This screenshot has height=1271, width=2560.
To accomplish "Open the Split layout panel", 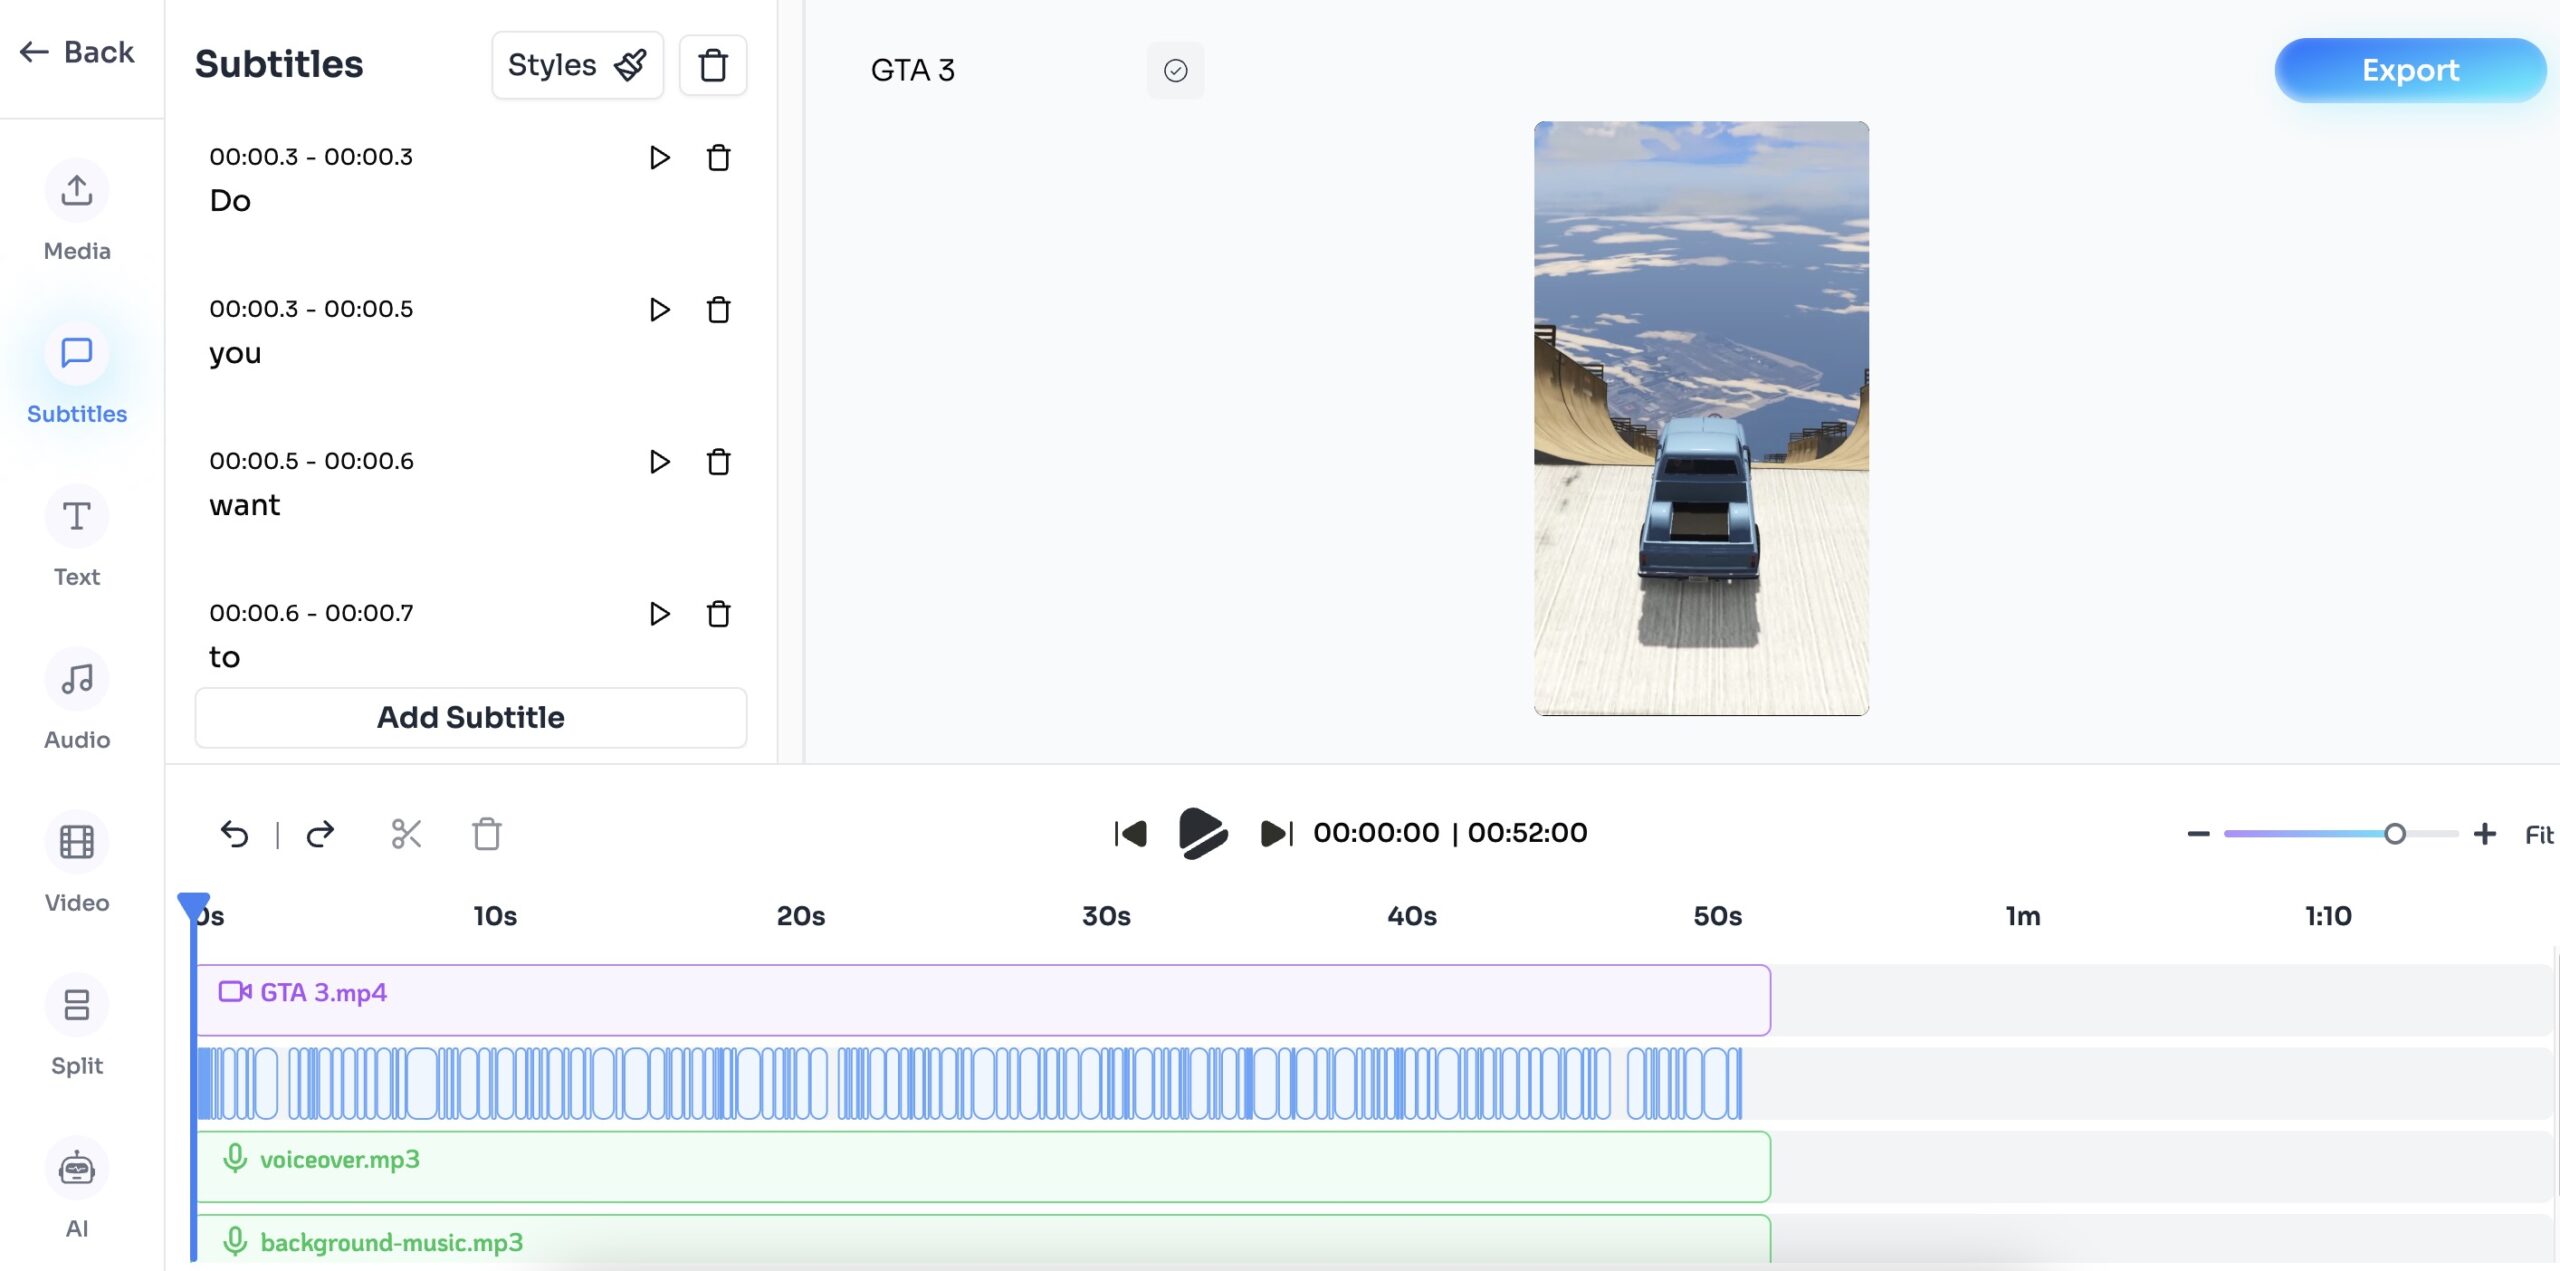I will click(x=77, y=1026).
